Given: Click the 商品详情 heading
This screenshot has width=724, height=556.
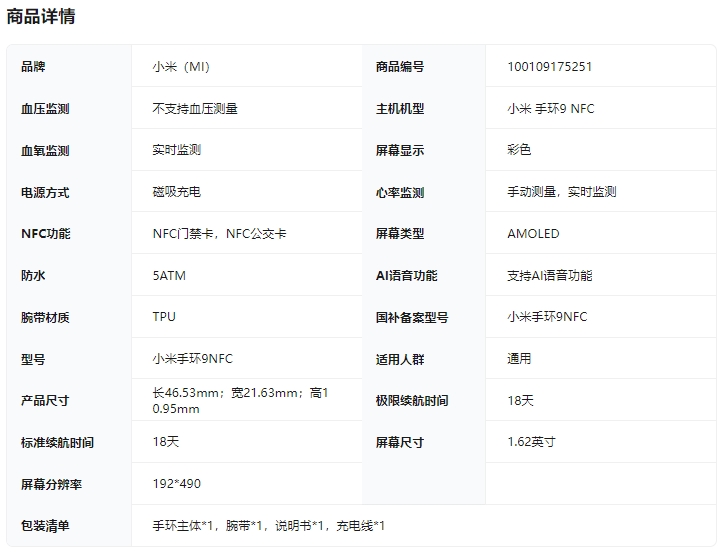Looking at the screenshot, I should click(41, 17).
